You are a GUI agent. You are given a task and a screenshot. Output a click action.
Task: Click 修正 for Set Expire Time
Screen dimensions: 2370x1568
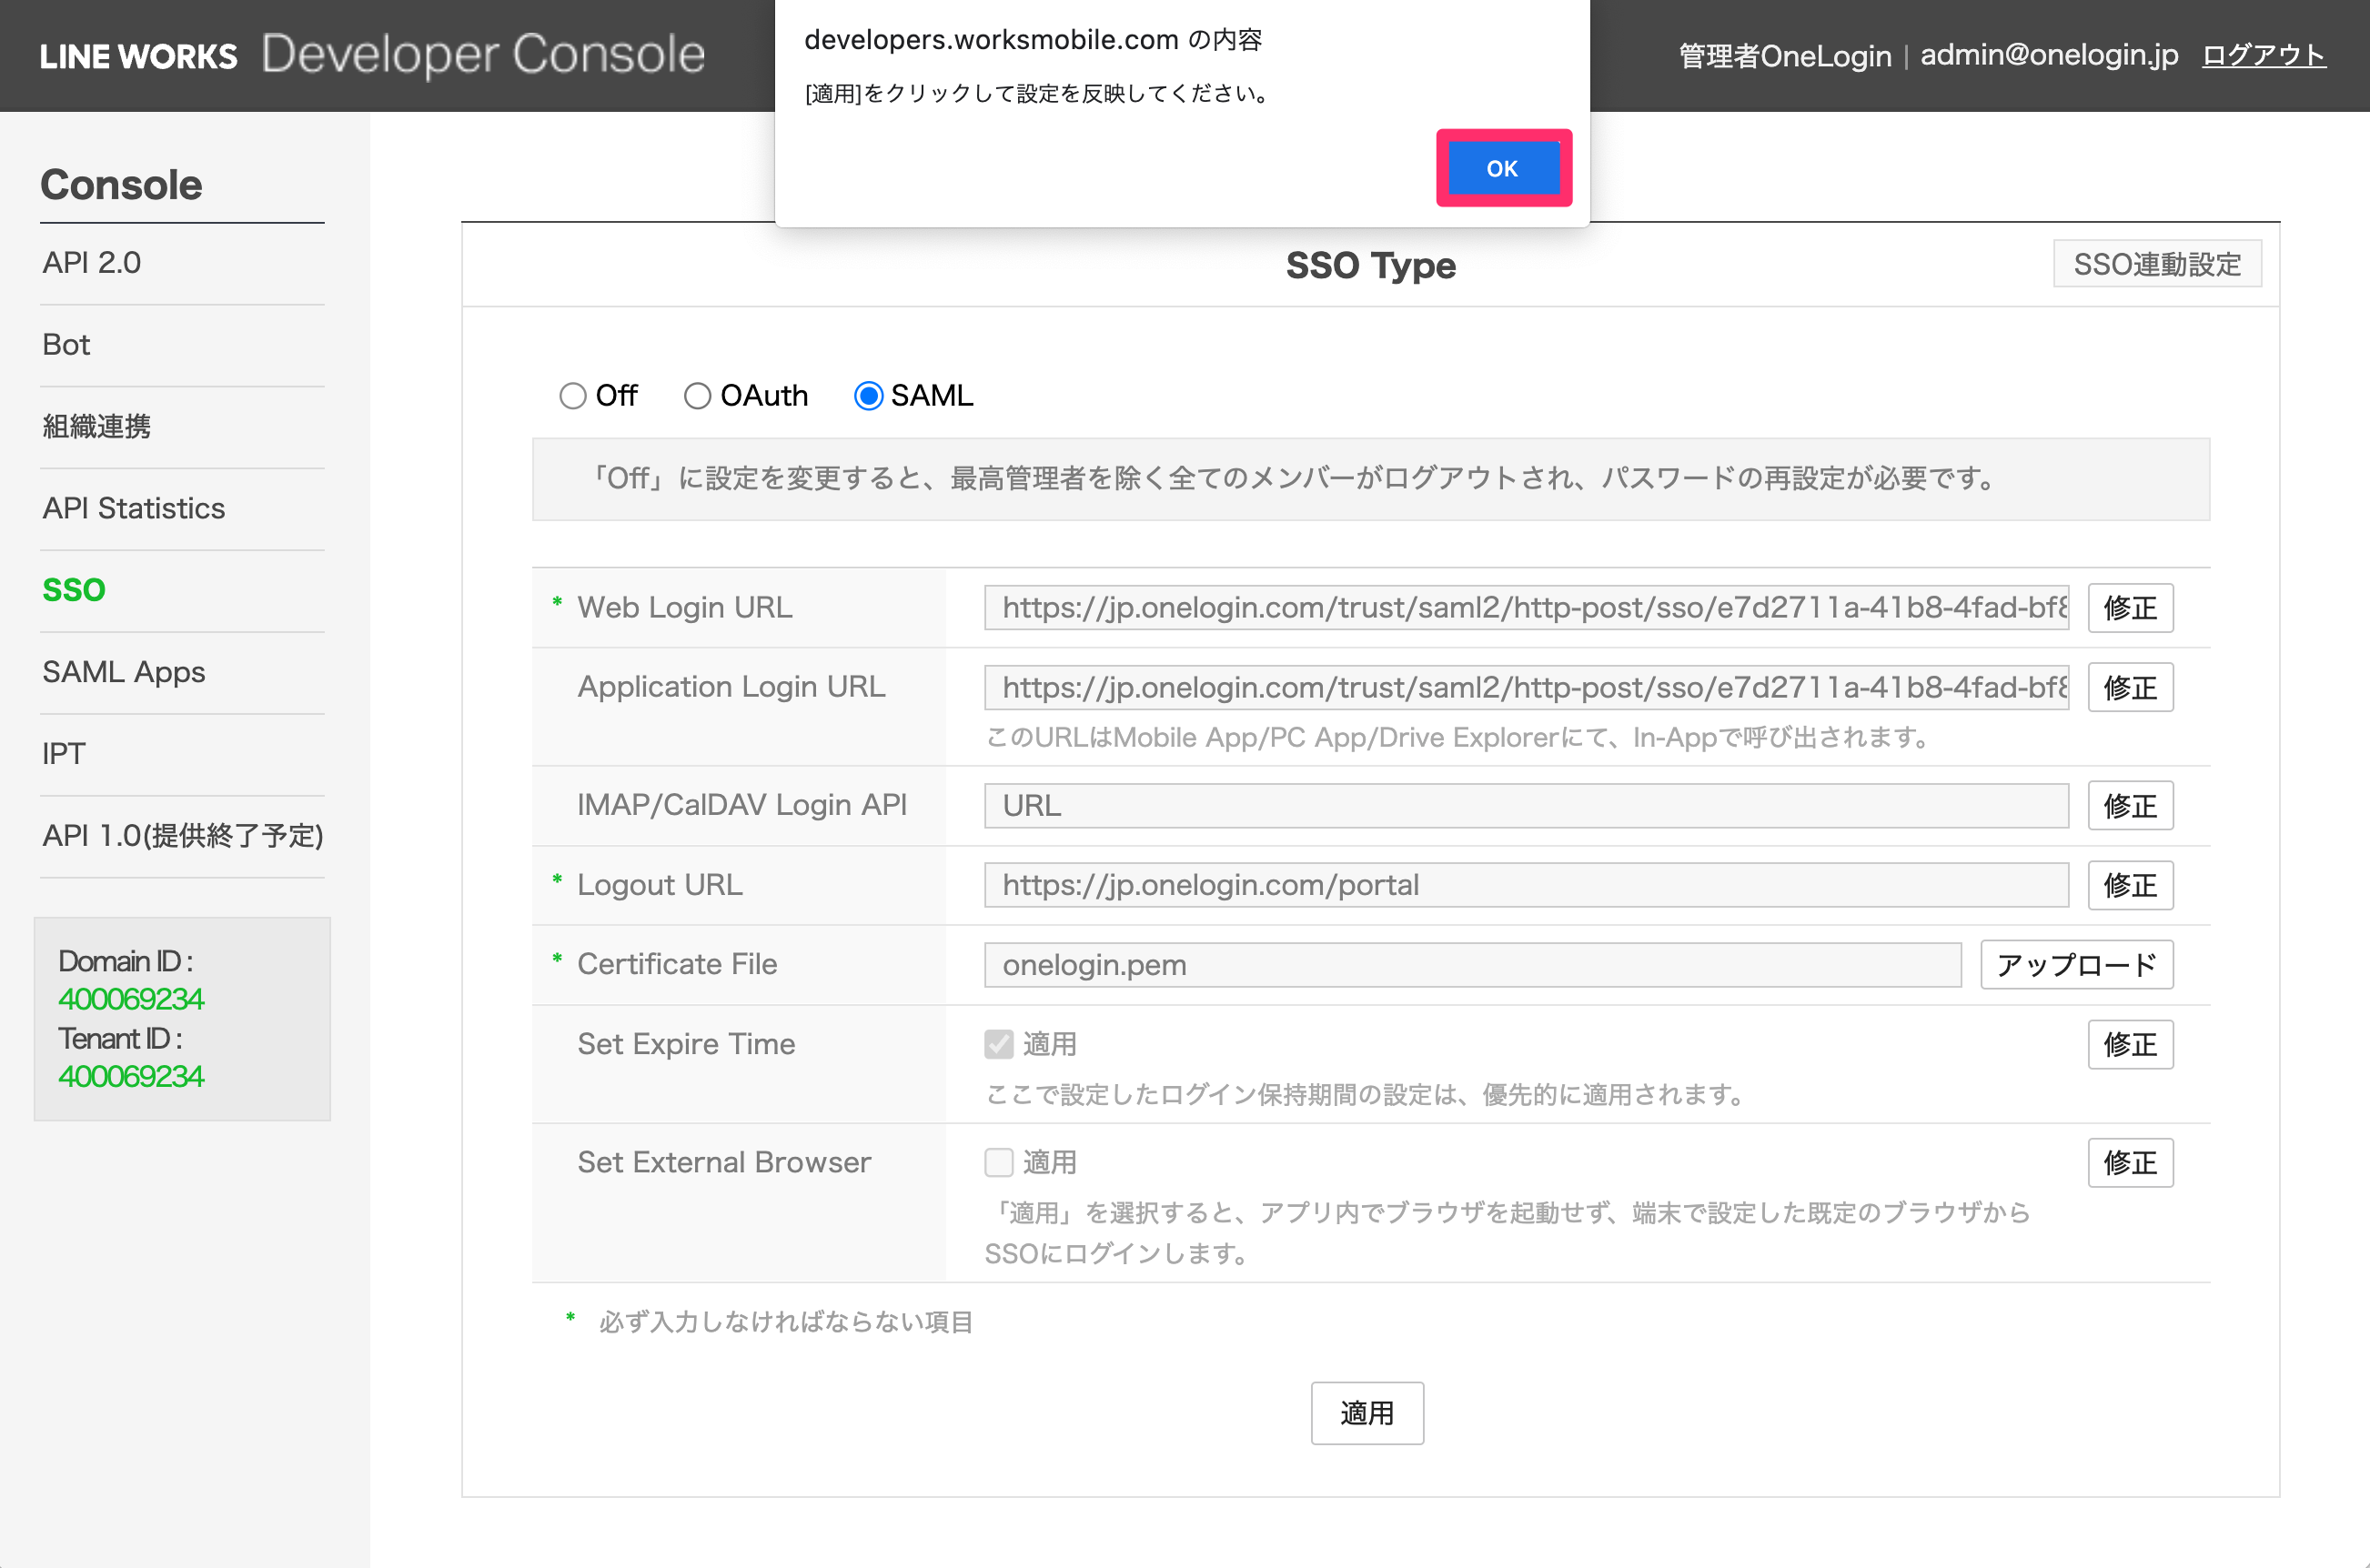click(2130, 1045)
